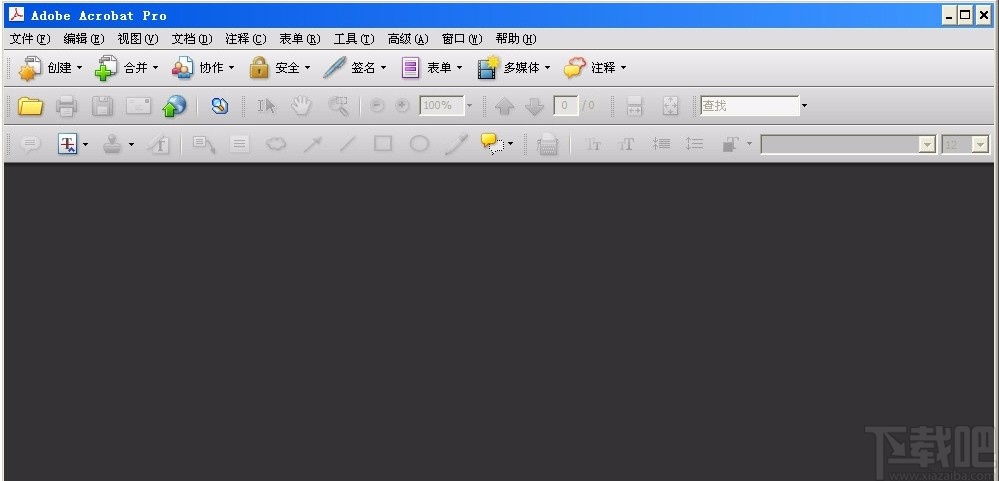999x481 pixels.
Task: Select the Line drawing tool icon
Action: click(x=347, y=145)
